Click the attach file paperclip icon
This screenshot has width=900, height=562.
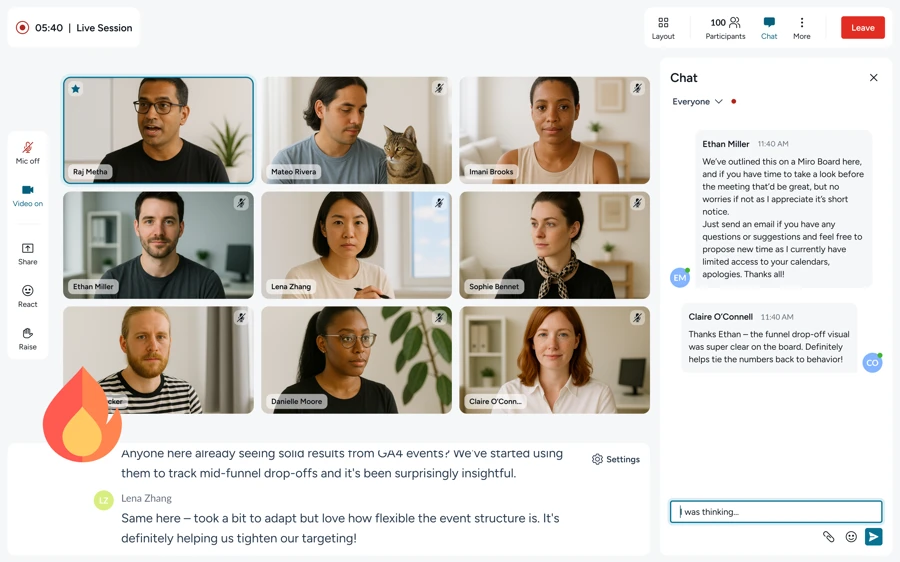click(828, 537)
